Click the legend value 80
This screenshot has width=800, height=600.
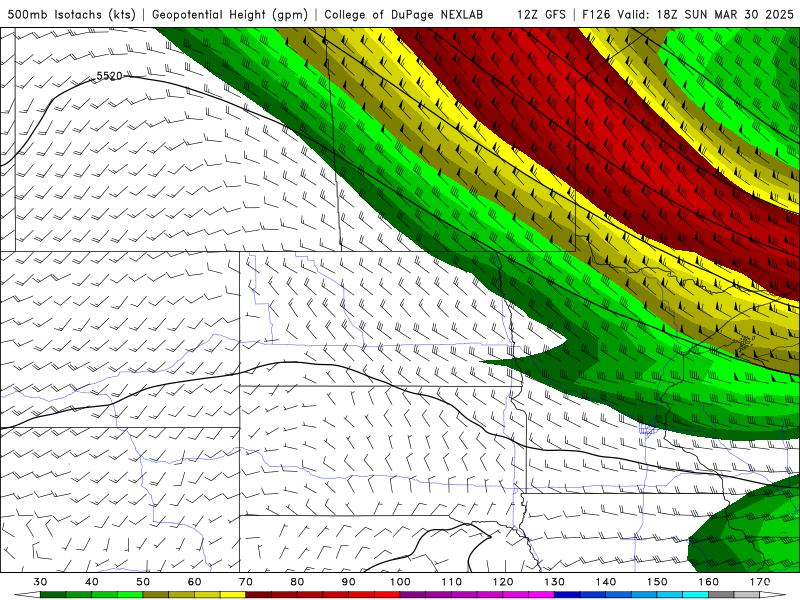297,582
